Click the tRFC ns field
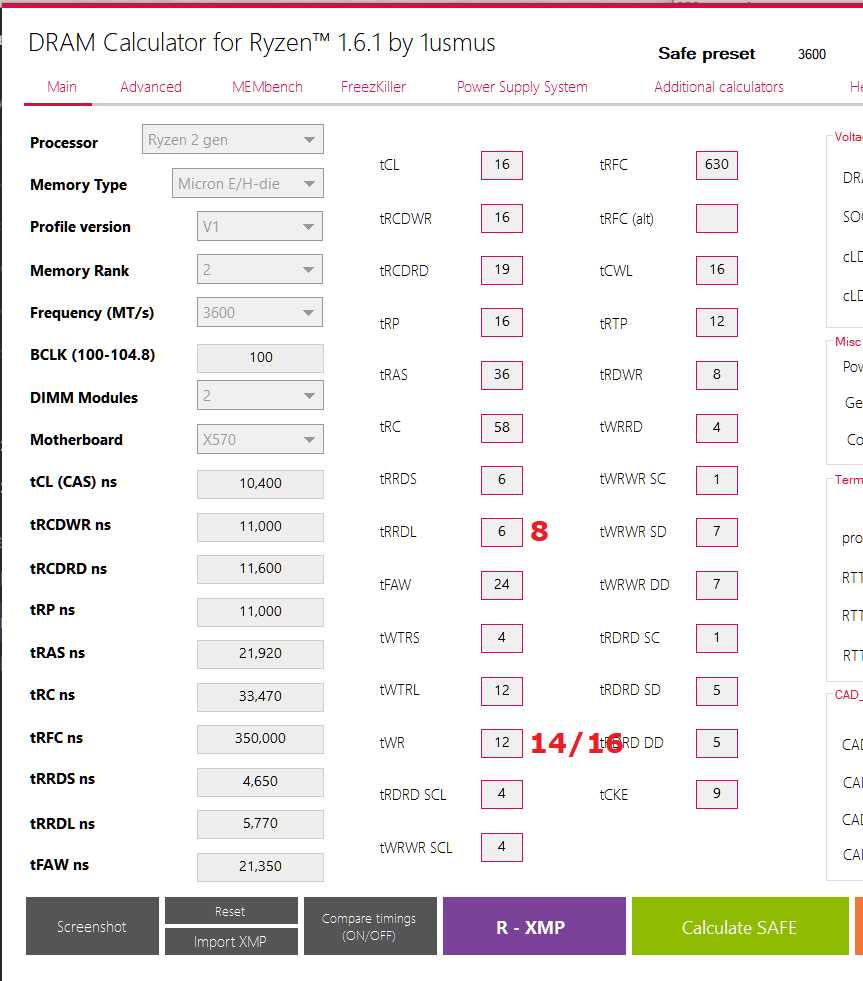The width and height of the screenshot is (863, 981). point(260,739)
